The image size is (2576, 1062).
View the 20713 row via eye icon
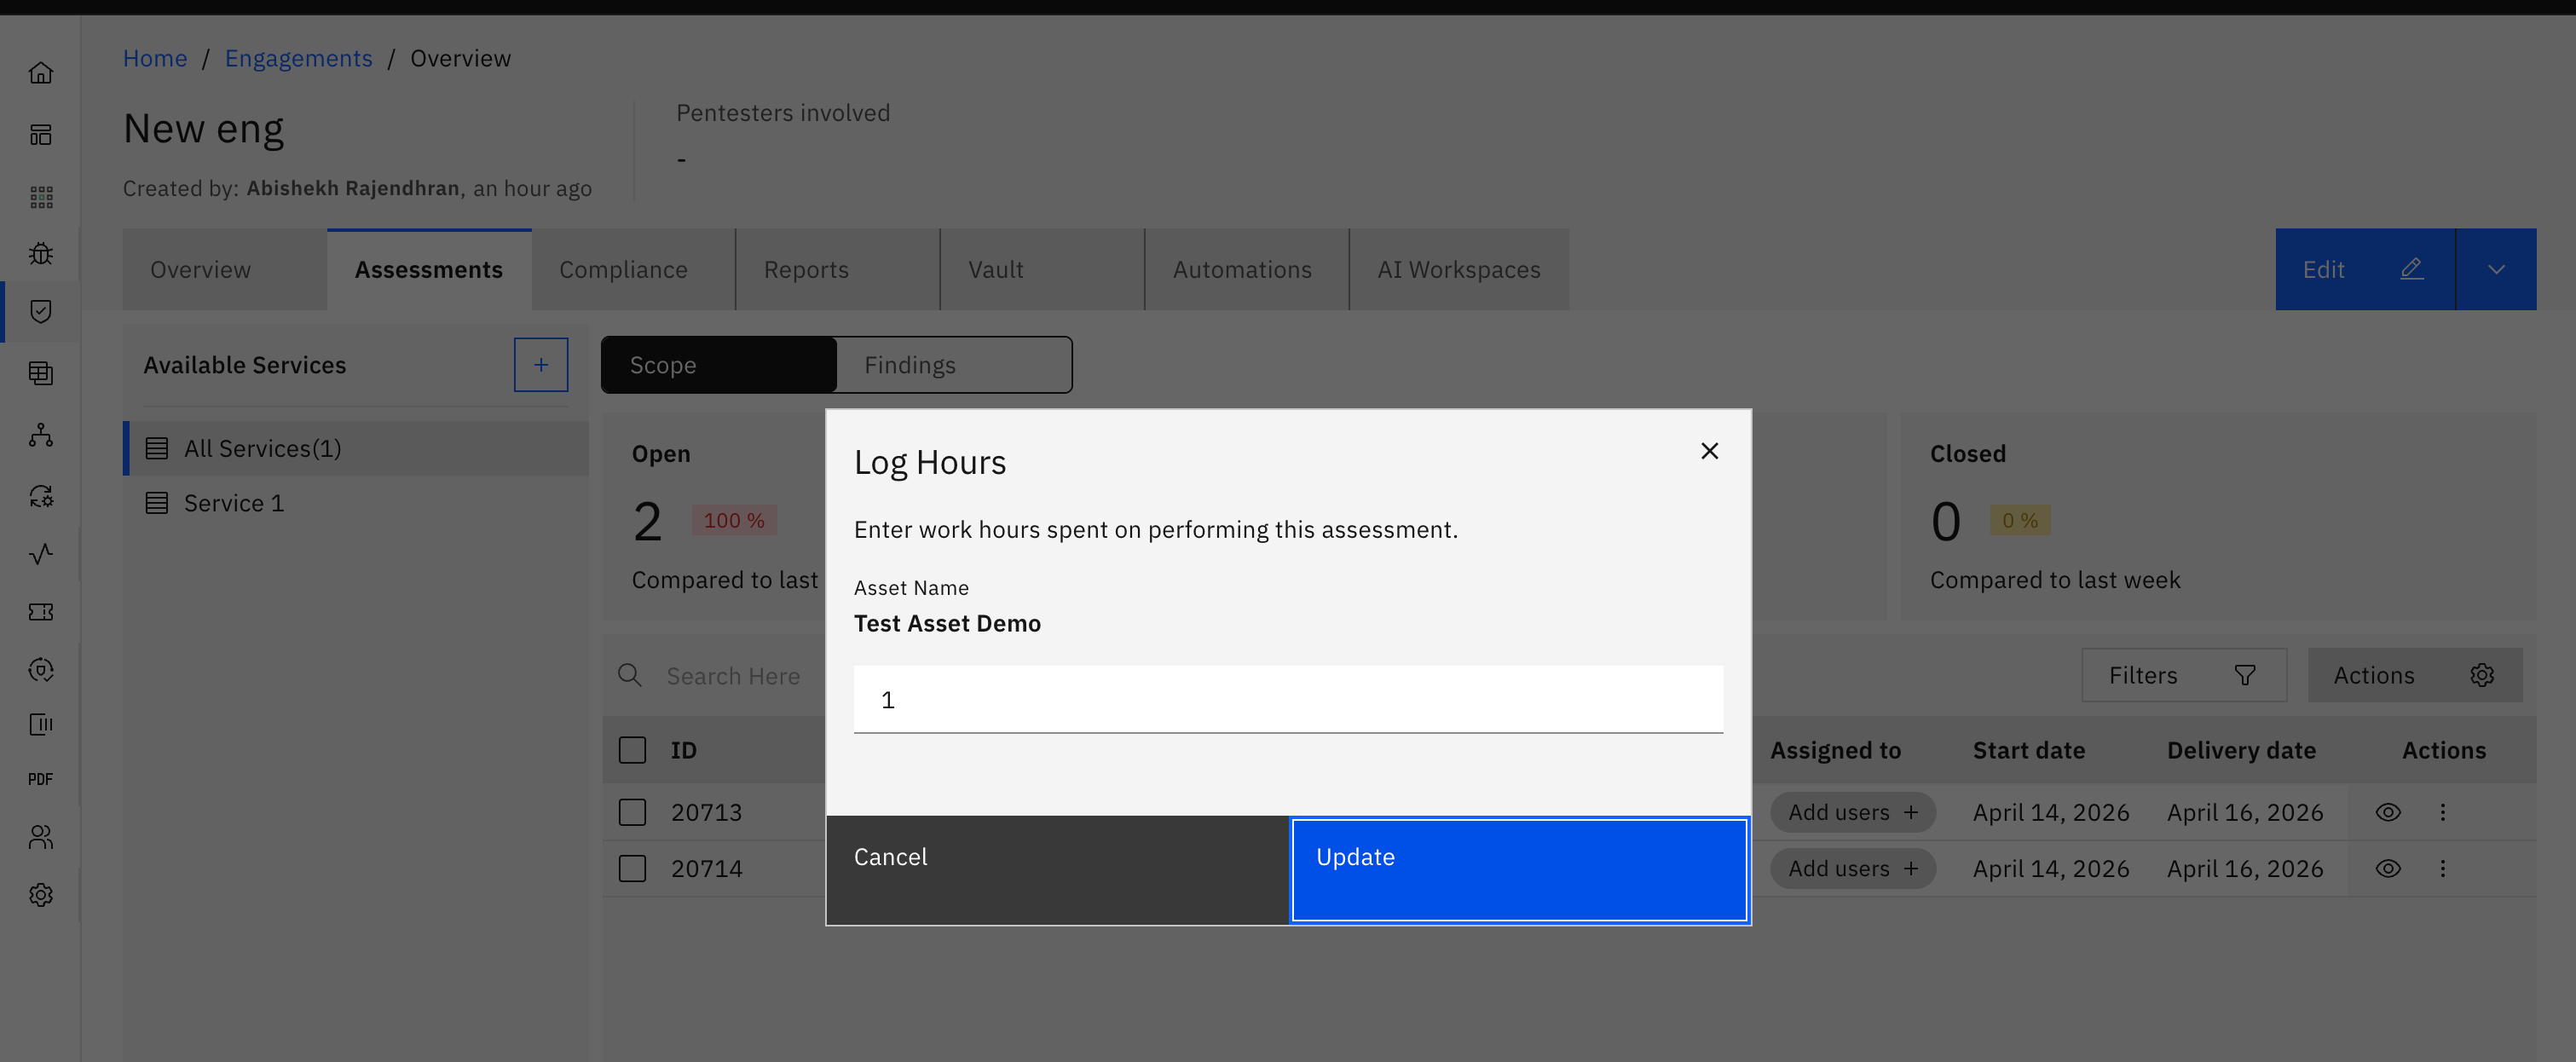[x=2388, y=812]
